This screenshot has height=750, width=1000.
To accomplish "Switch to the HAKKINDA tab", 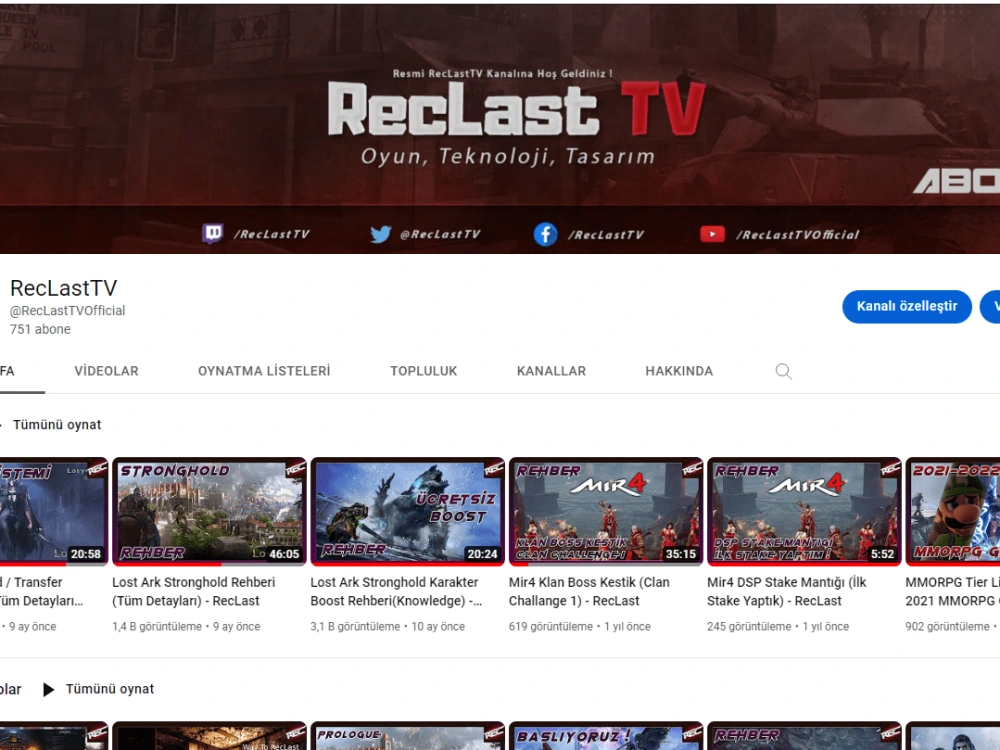I will click(679, 371).
